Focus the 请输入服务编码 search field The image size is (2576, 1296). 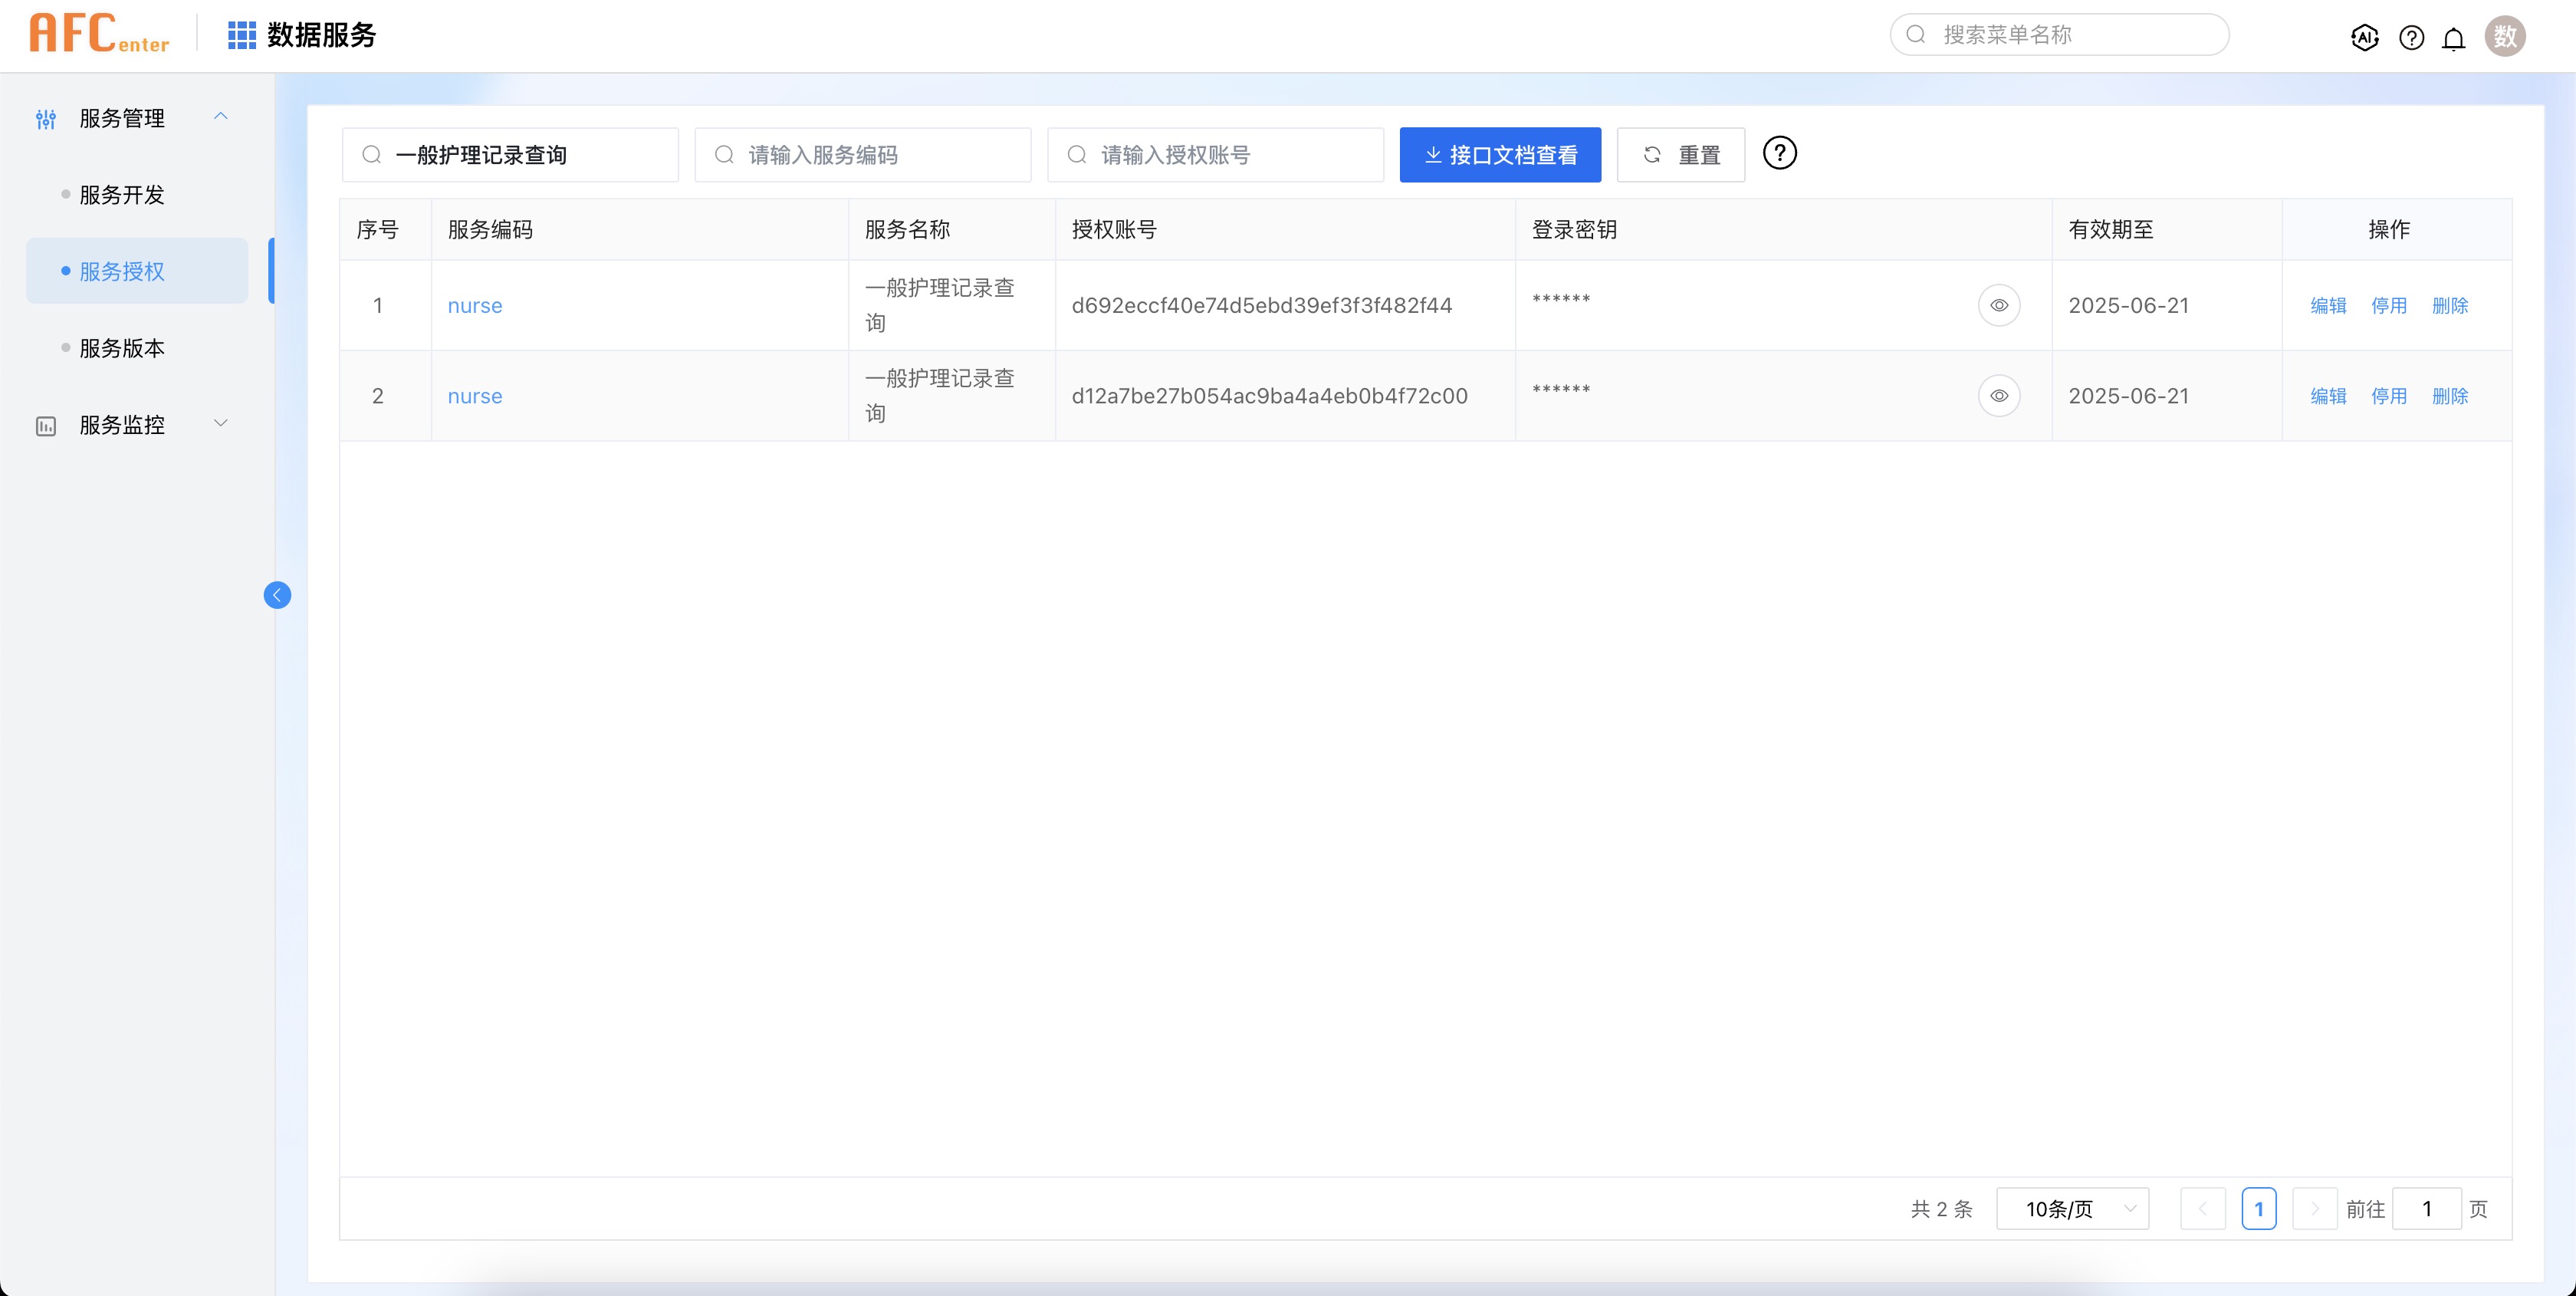point(862,155)
